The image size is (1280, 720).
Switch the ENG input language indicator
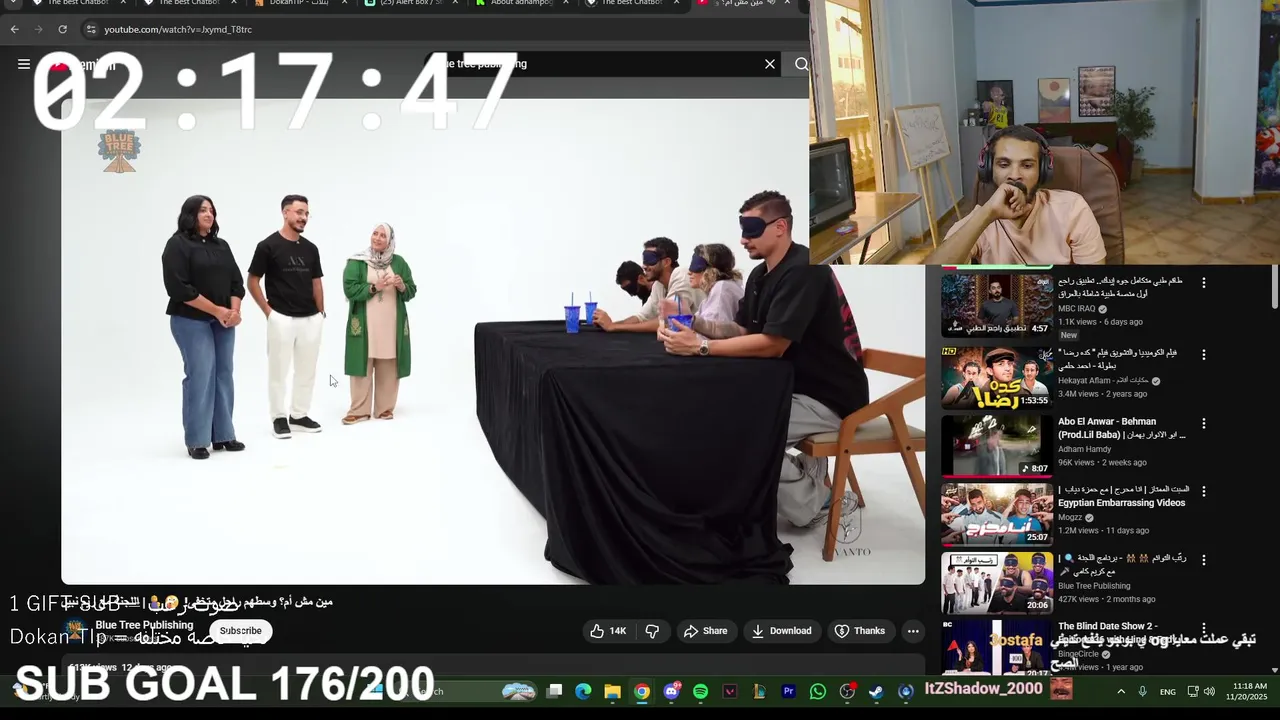coord(1168,692)
